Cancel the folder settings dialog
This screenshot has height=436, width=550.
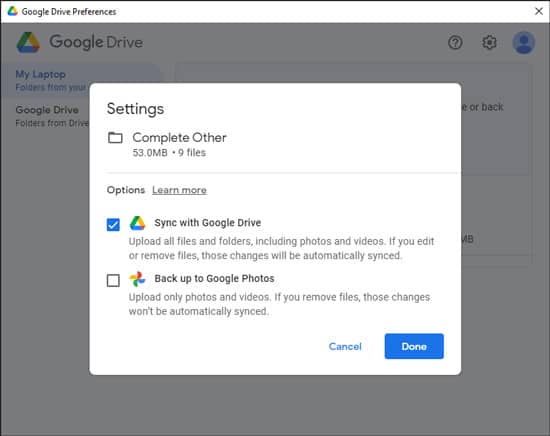click(345, 347)
